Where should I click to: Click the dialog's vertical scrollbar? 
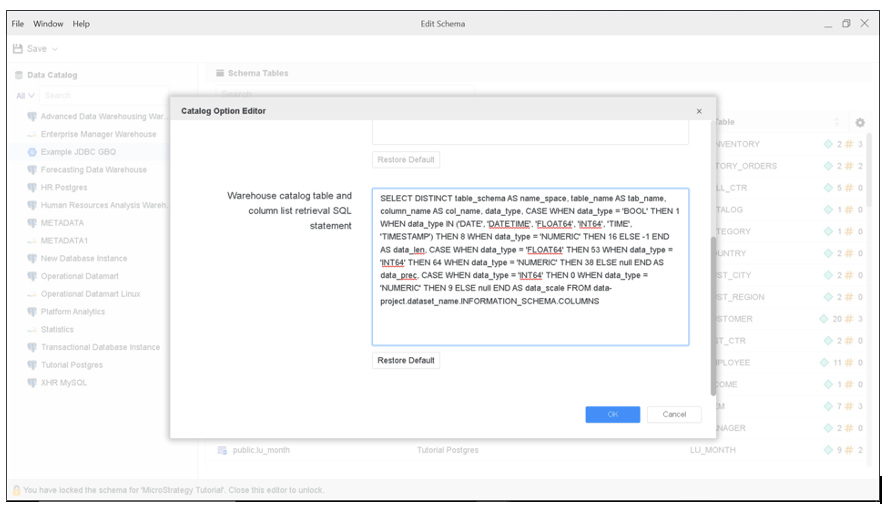point(713,316)
